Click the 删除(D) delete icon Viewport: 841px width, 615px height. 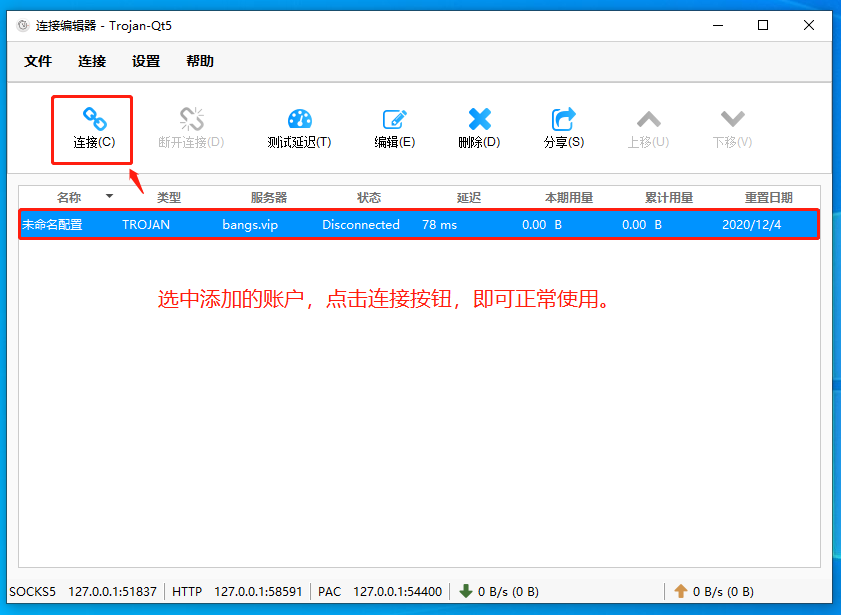pyautogui.click(x=479, y=127)
